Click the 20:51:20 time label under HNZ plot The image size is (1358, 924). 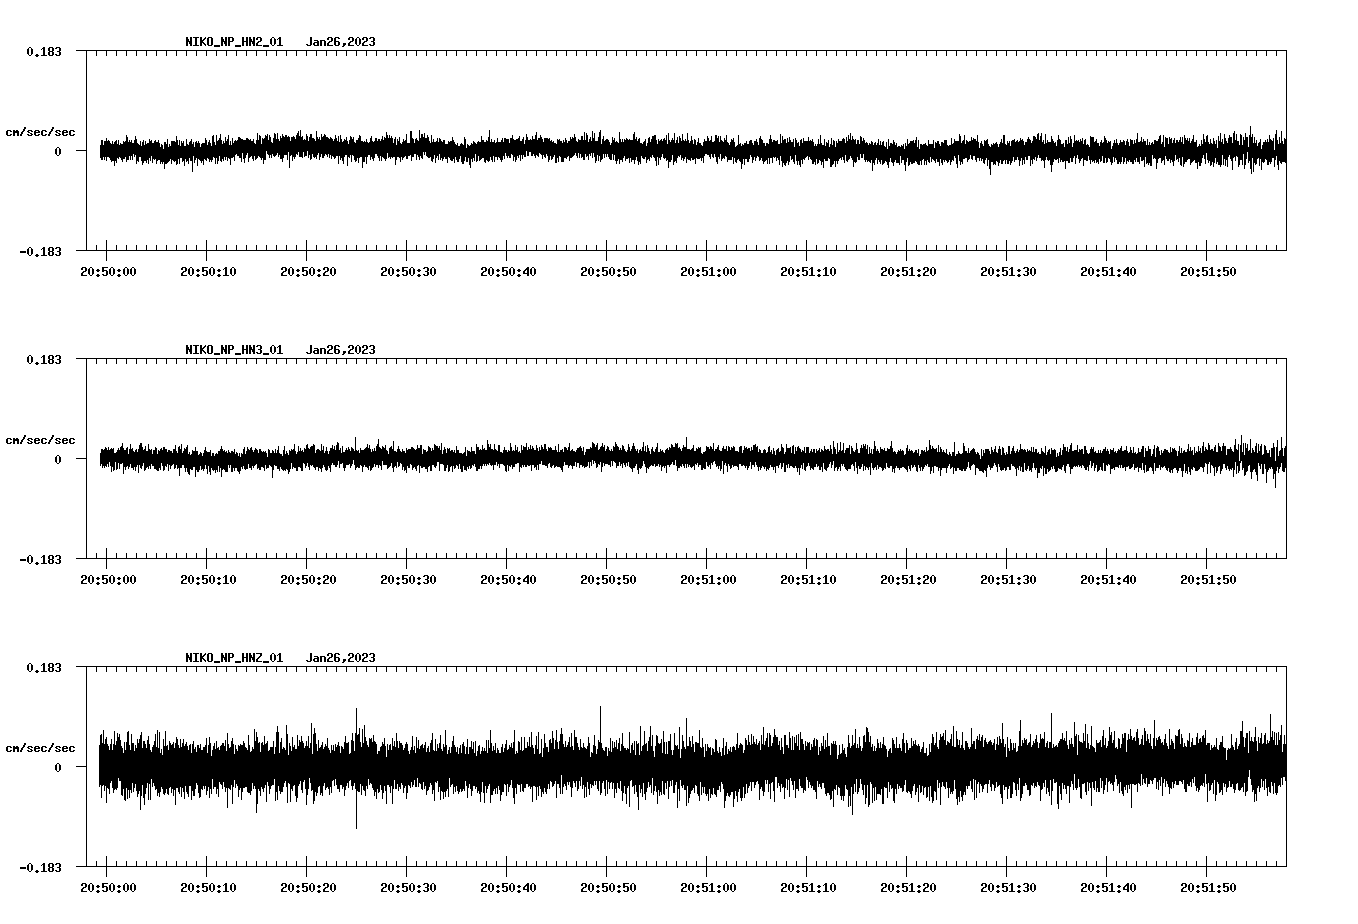pyautogui.click(x=908, y=888)
